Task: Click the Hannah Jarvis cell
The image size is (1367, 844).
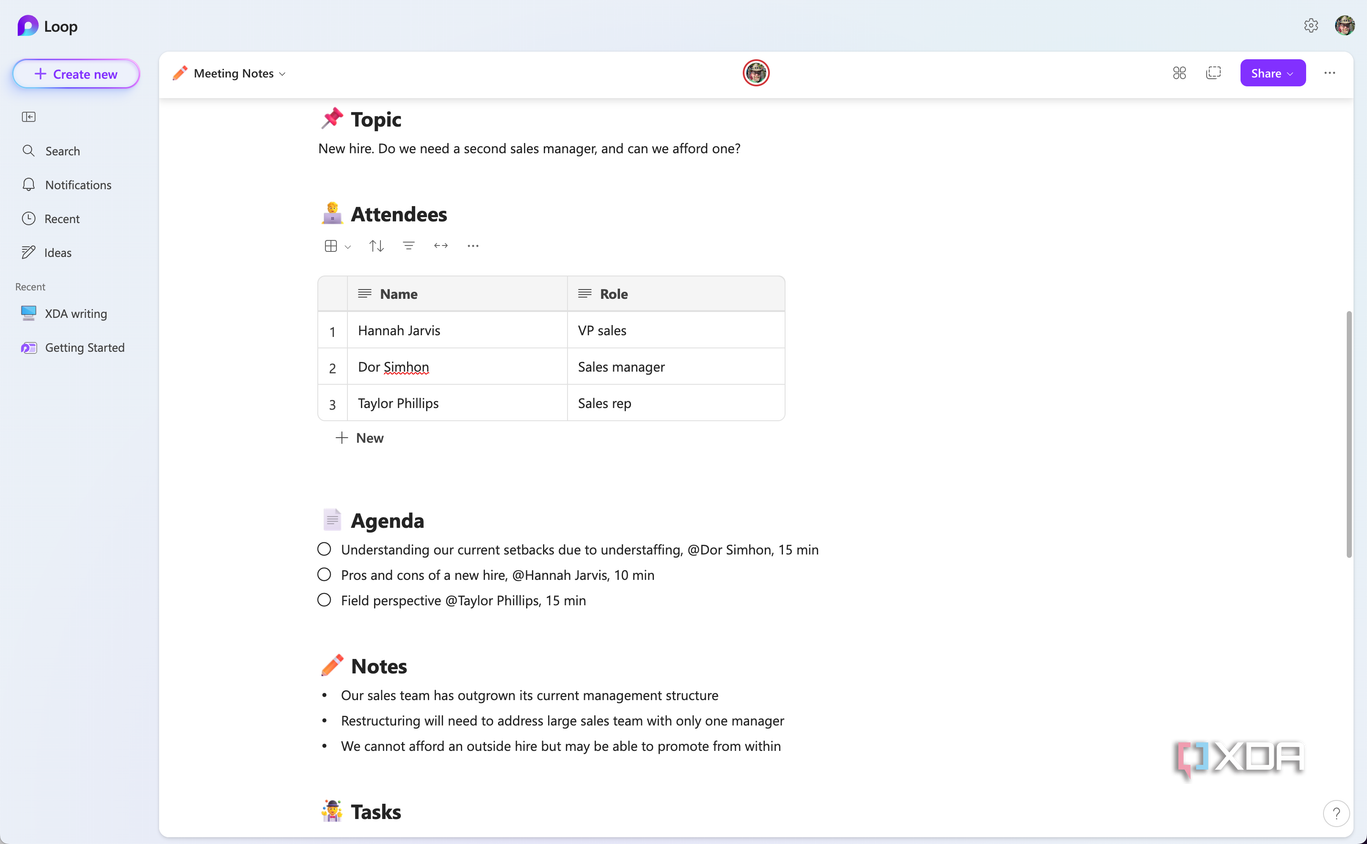Action: click(457, 330)
